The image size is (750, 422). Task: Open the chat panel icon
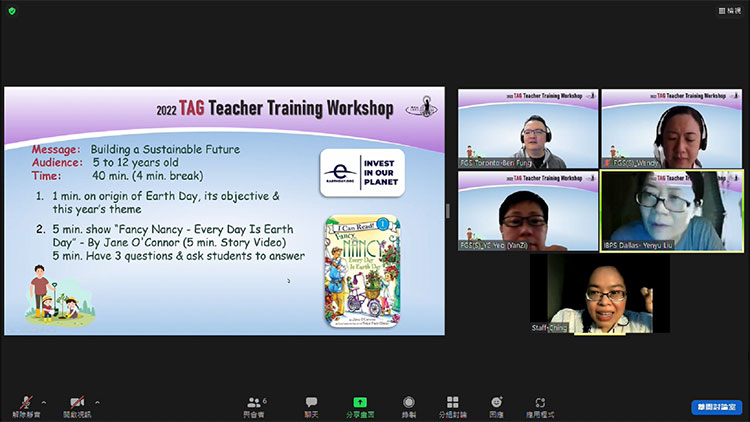click(311, 402)
